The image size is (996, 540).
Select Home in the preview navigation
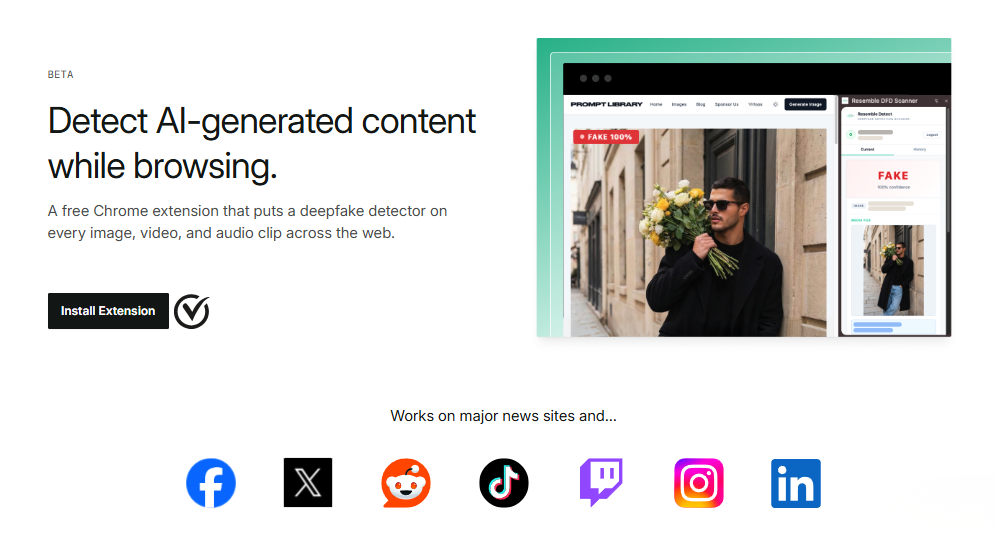click(656, 104)
